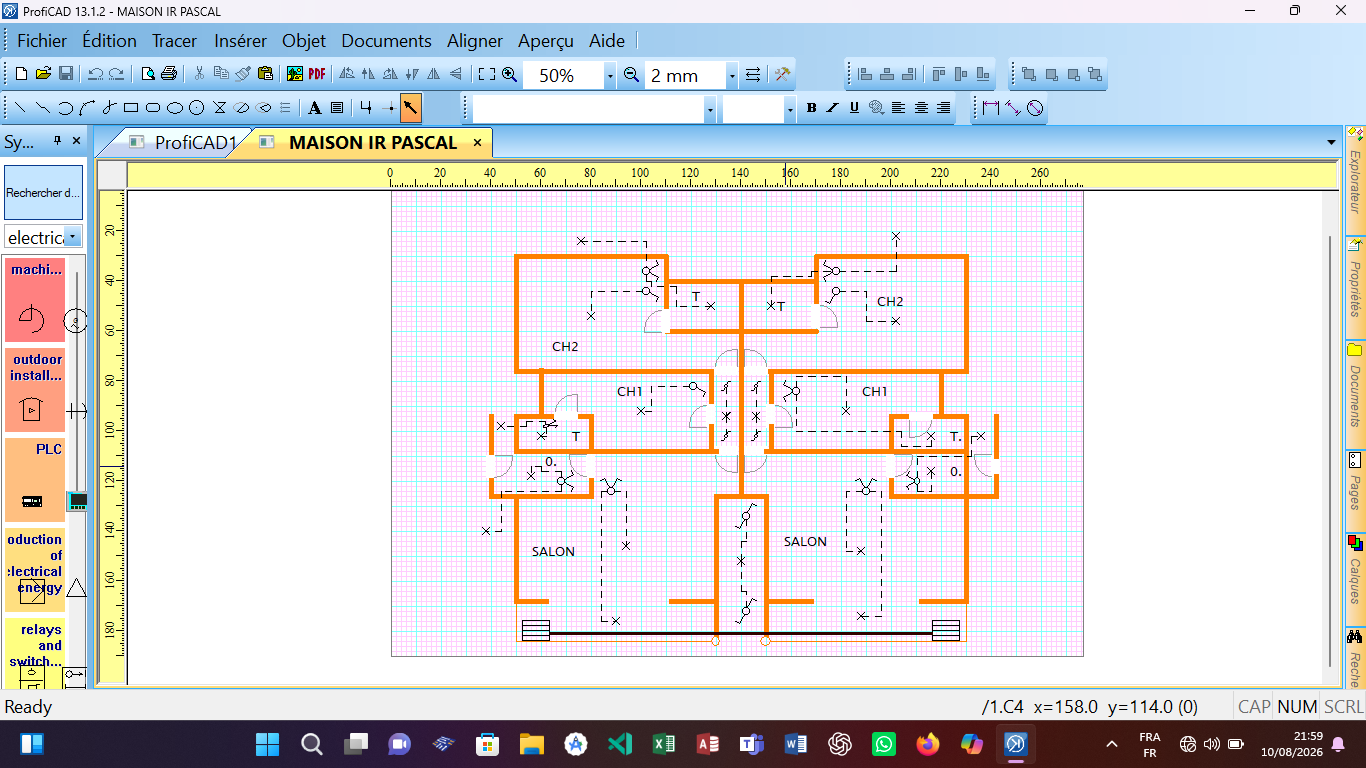Viewport: 1366px width, 768px height.
Task: Open the Insérer menu
Action: point(240,41)
